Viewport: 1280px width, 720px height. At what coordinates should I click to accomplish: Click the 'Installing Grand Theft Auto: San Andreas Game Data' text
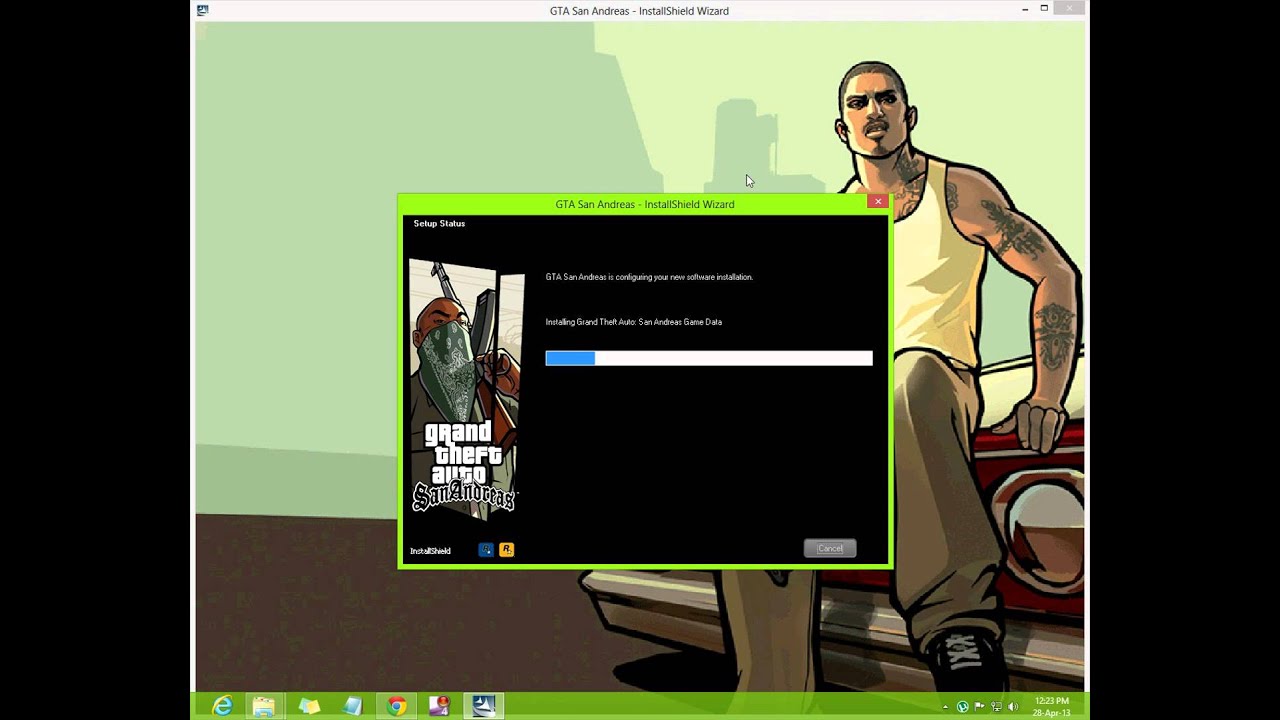click(x=633, y=322)
